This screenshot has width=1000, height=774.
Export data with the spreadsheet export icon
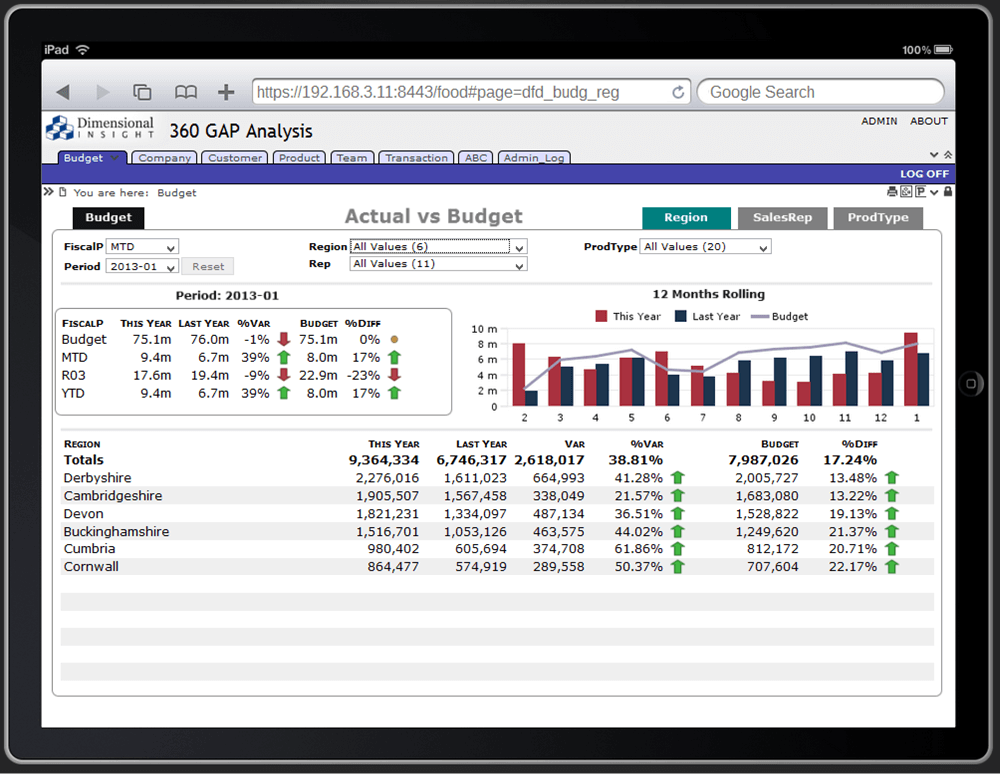pyautogui.click(x=906, y=192)
